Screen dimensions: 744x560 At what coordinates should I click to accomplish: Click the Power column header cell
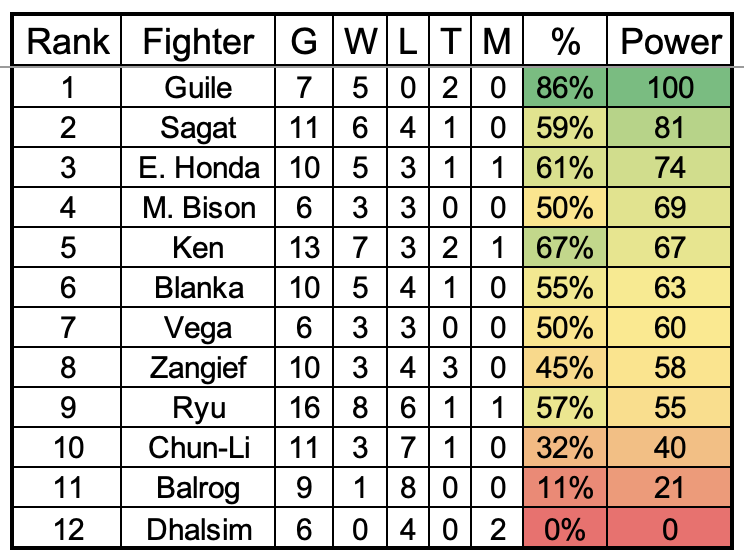669,41
